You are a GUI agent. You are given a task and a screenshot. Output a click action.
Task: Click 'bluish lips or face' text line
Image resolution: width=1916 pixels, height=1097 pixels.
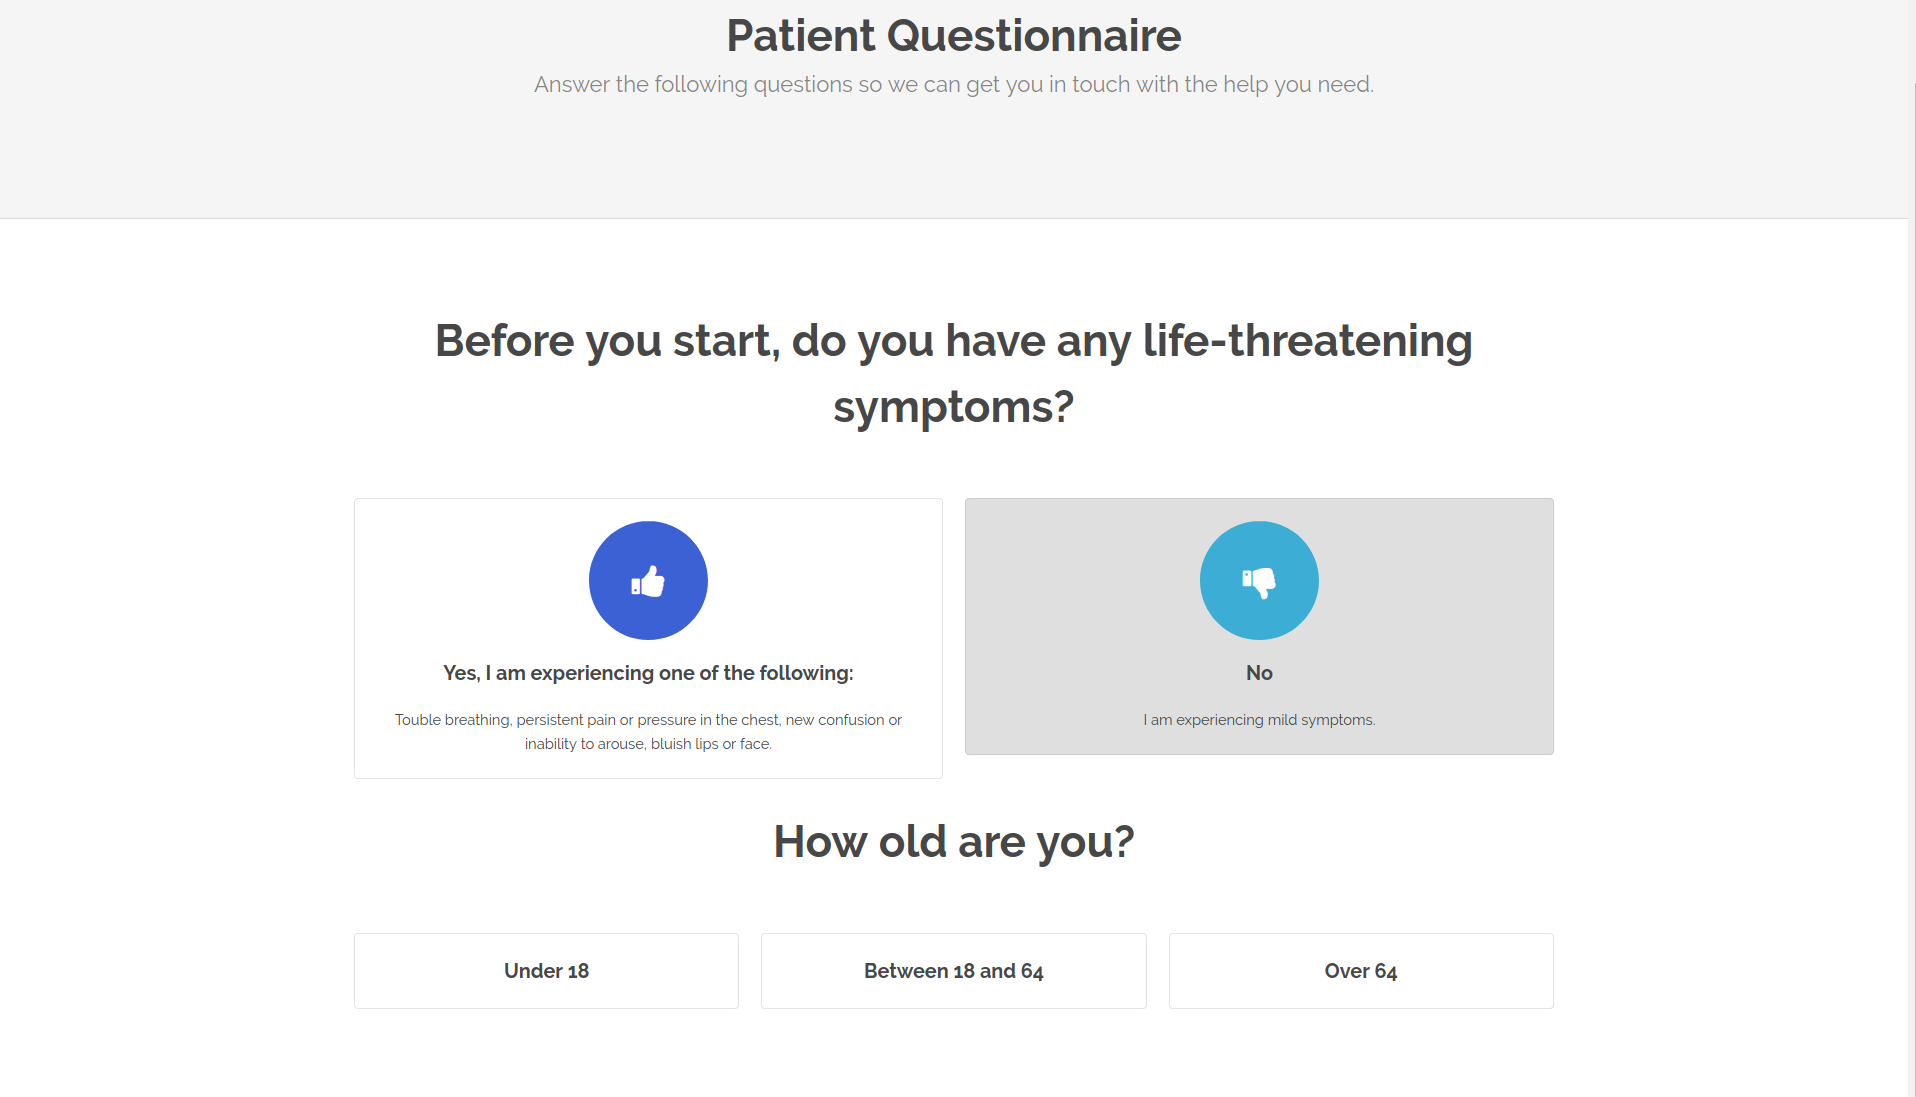pos(711,744)
